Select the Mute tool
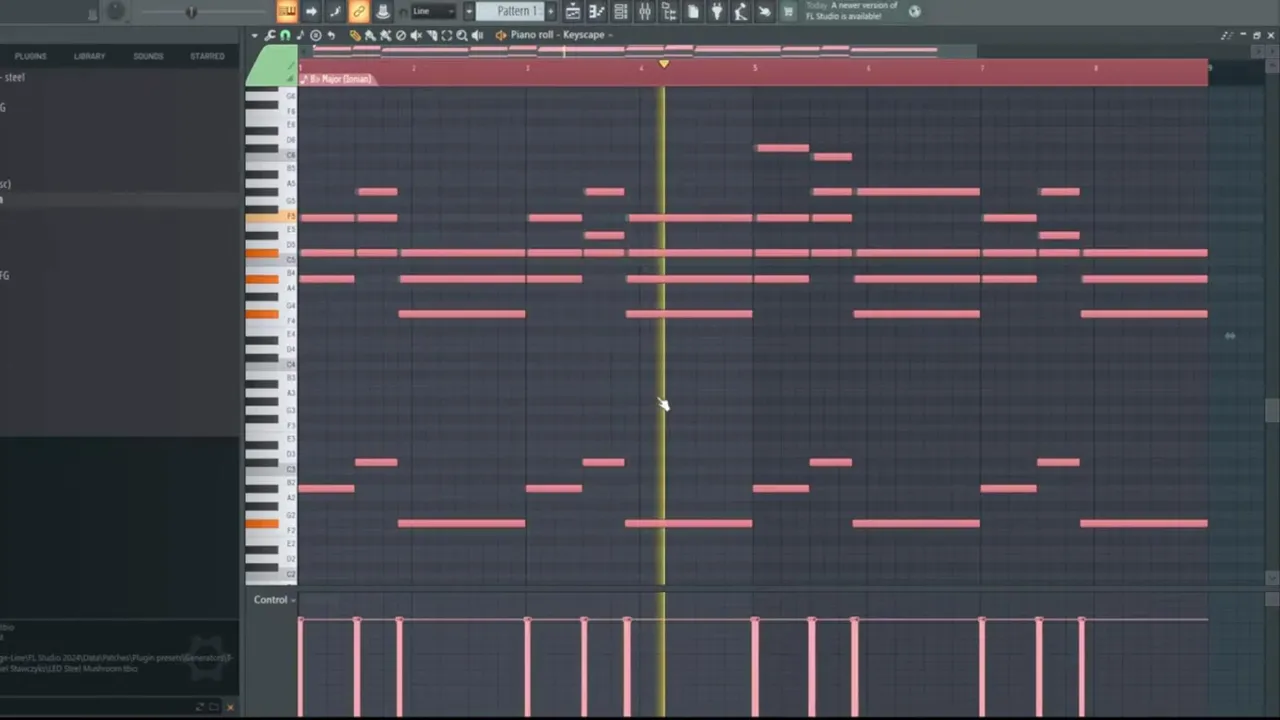Viewport: 1280px width, 720px height. tap(416, 35)
